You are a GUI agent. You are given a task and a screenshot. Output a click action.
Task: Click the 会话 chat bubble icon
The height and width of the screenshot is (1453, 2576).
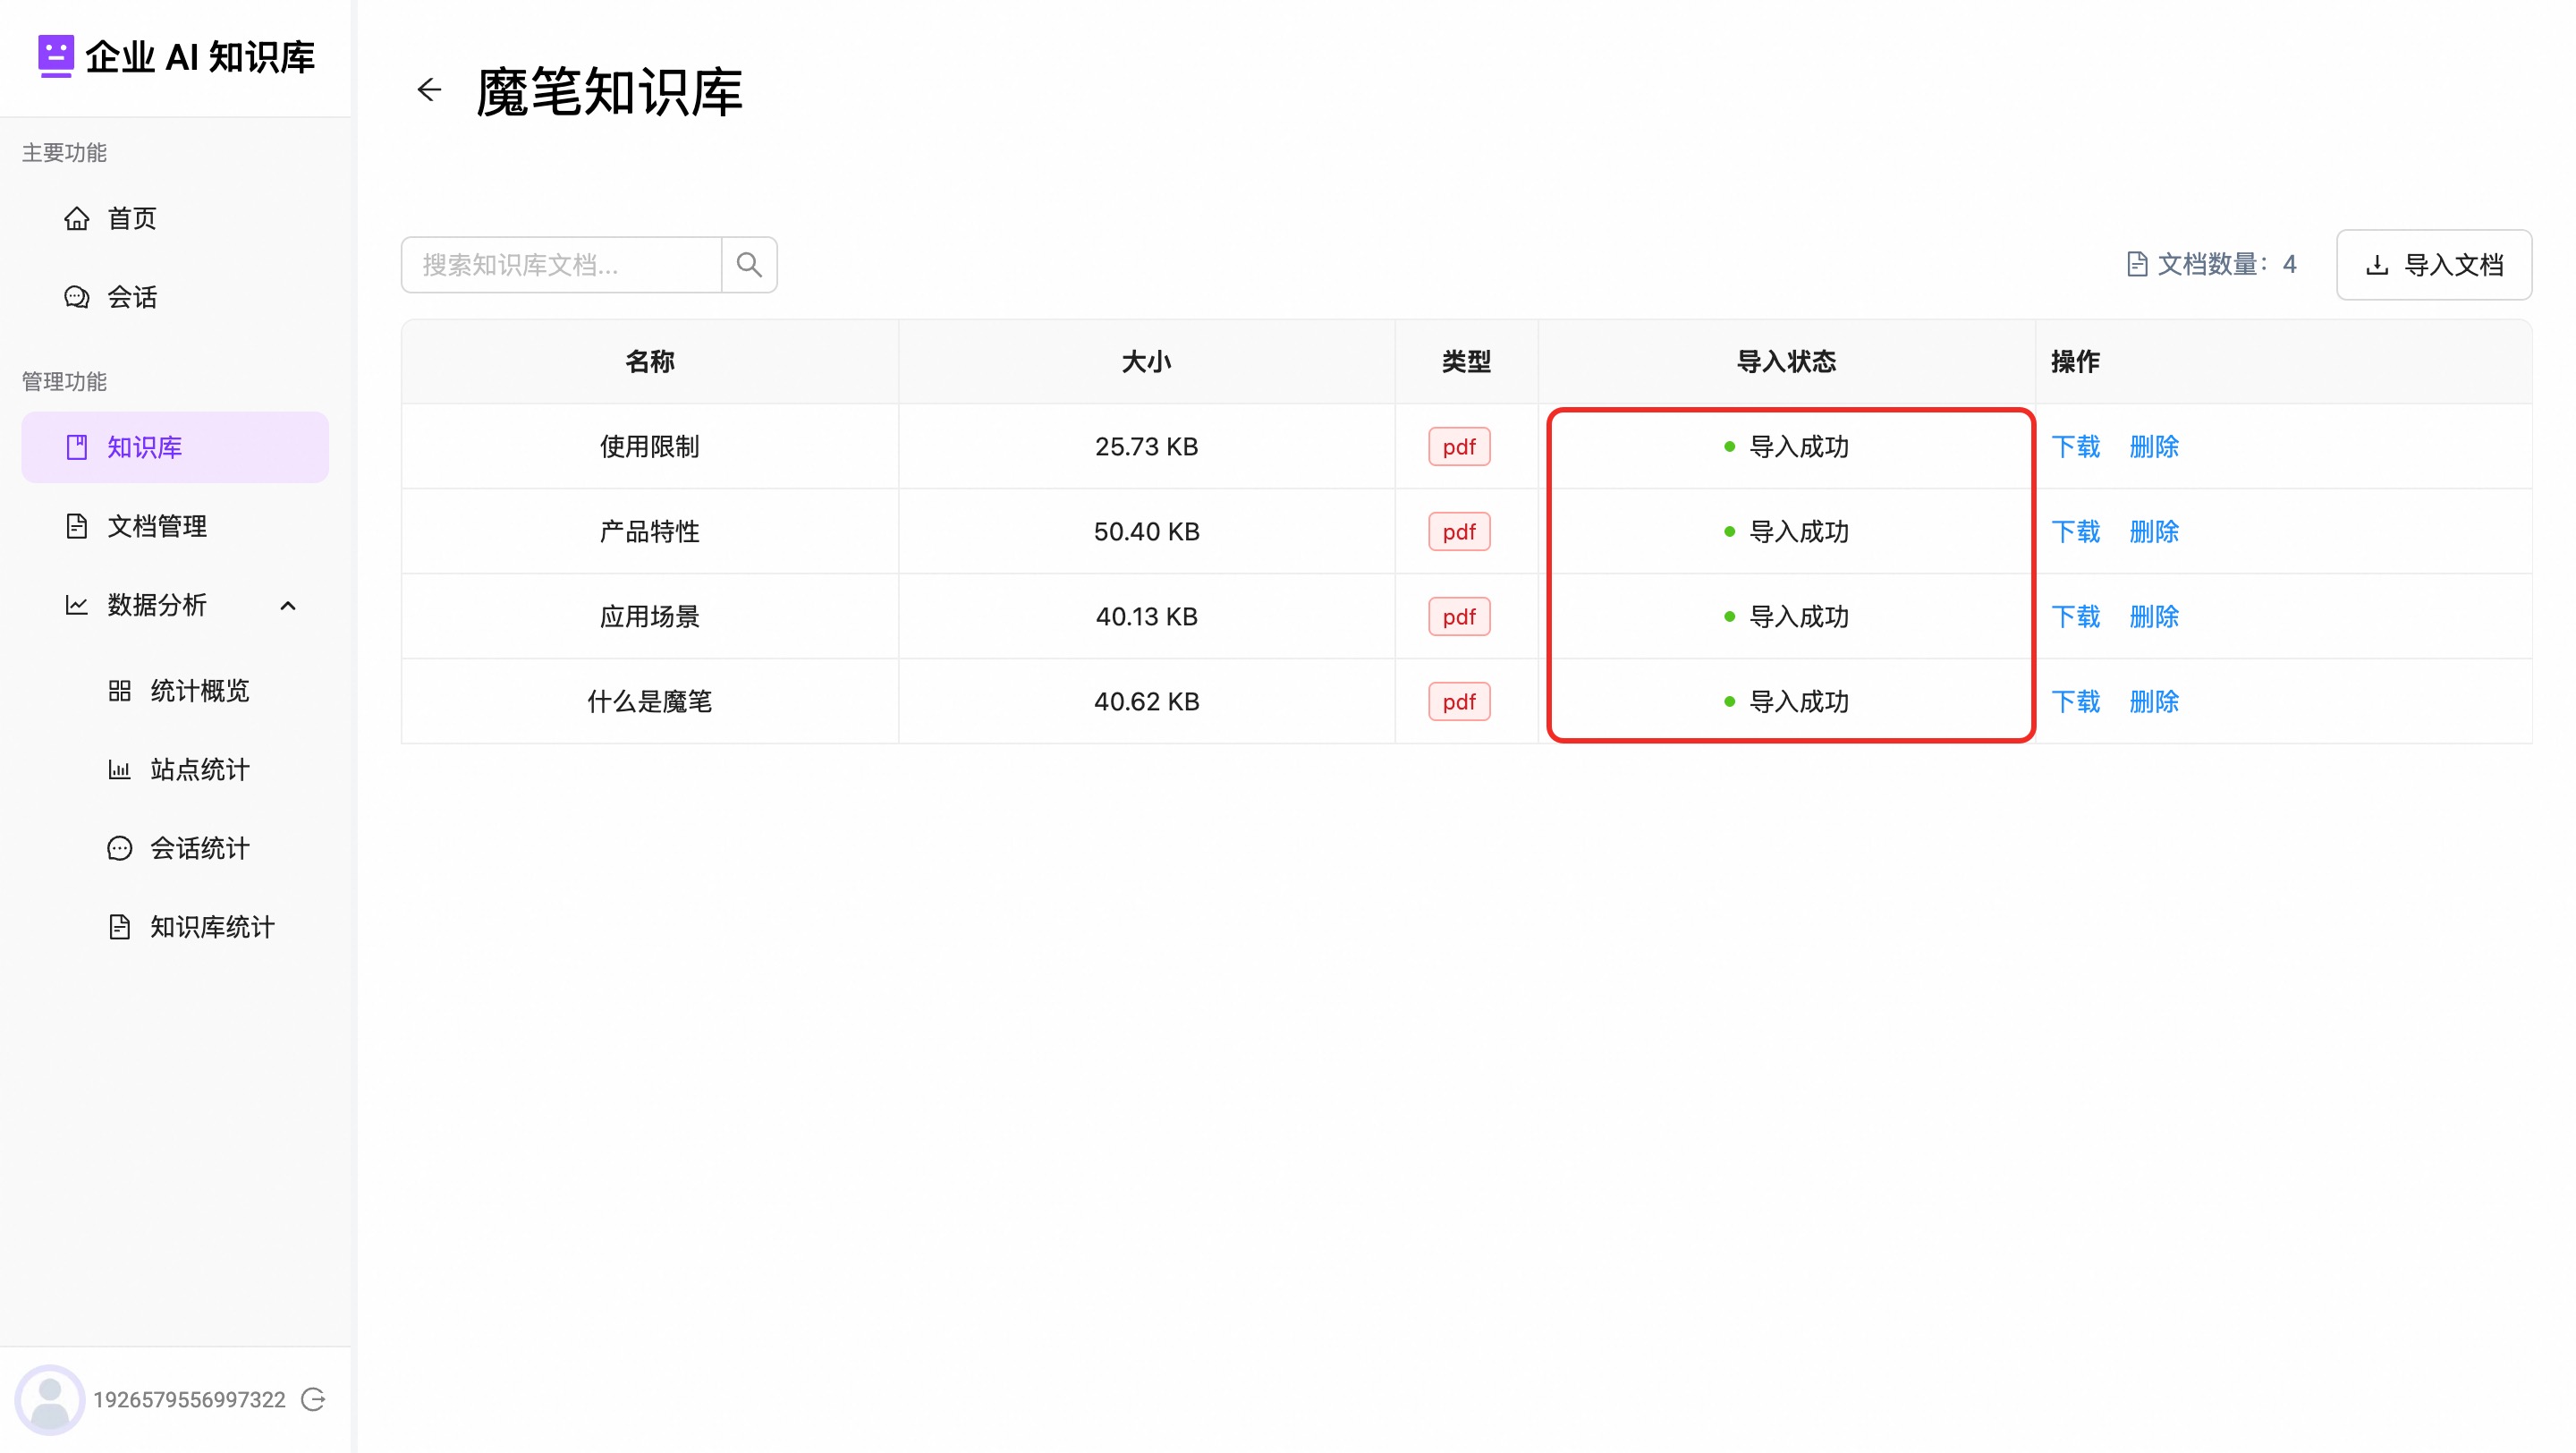point(77,297)
